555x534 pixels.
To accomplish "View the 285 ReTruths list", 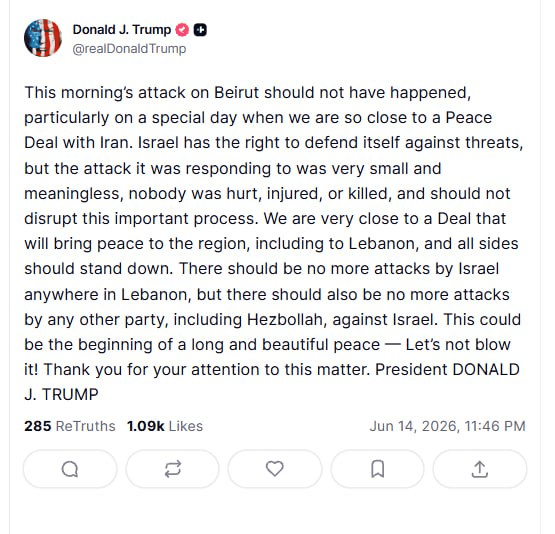I will (70, 426).
